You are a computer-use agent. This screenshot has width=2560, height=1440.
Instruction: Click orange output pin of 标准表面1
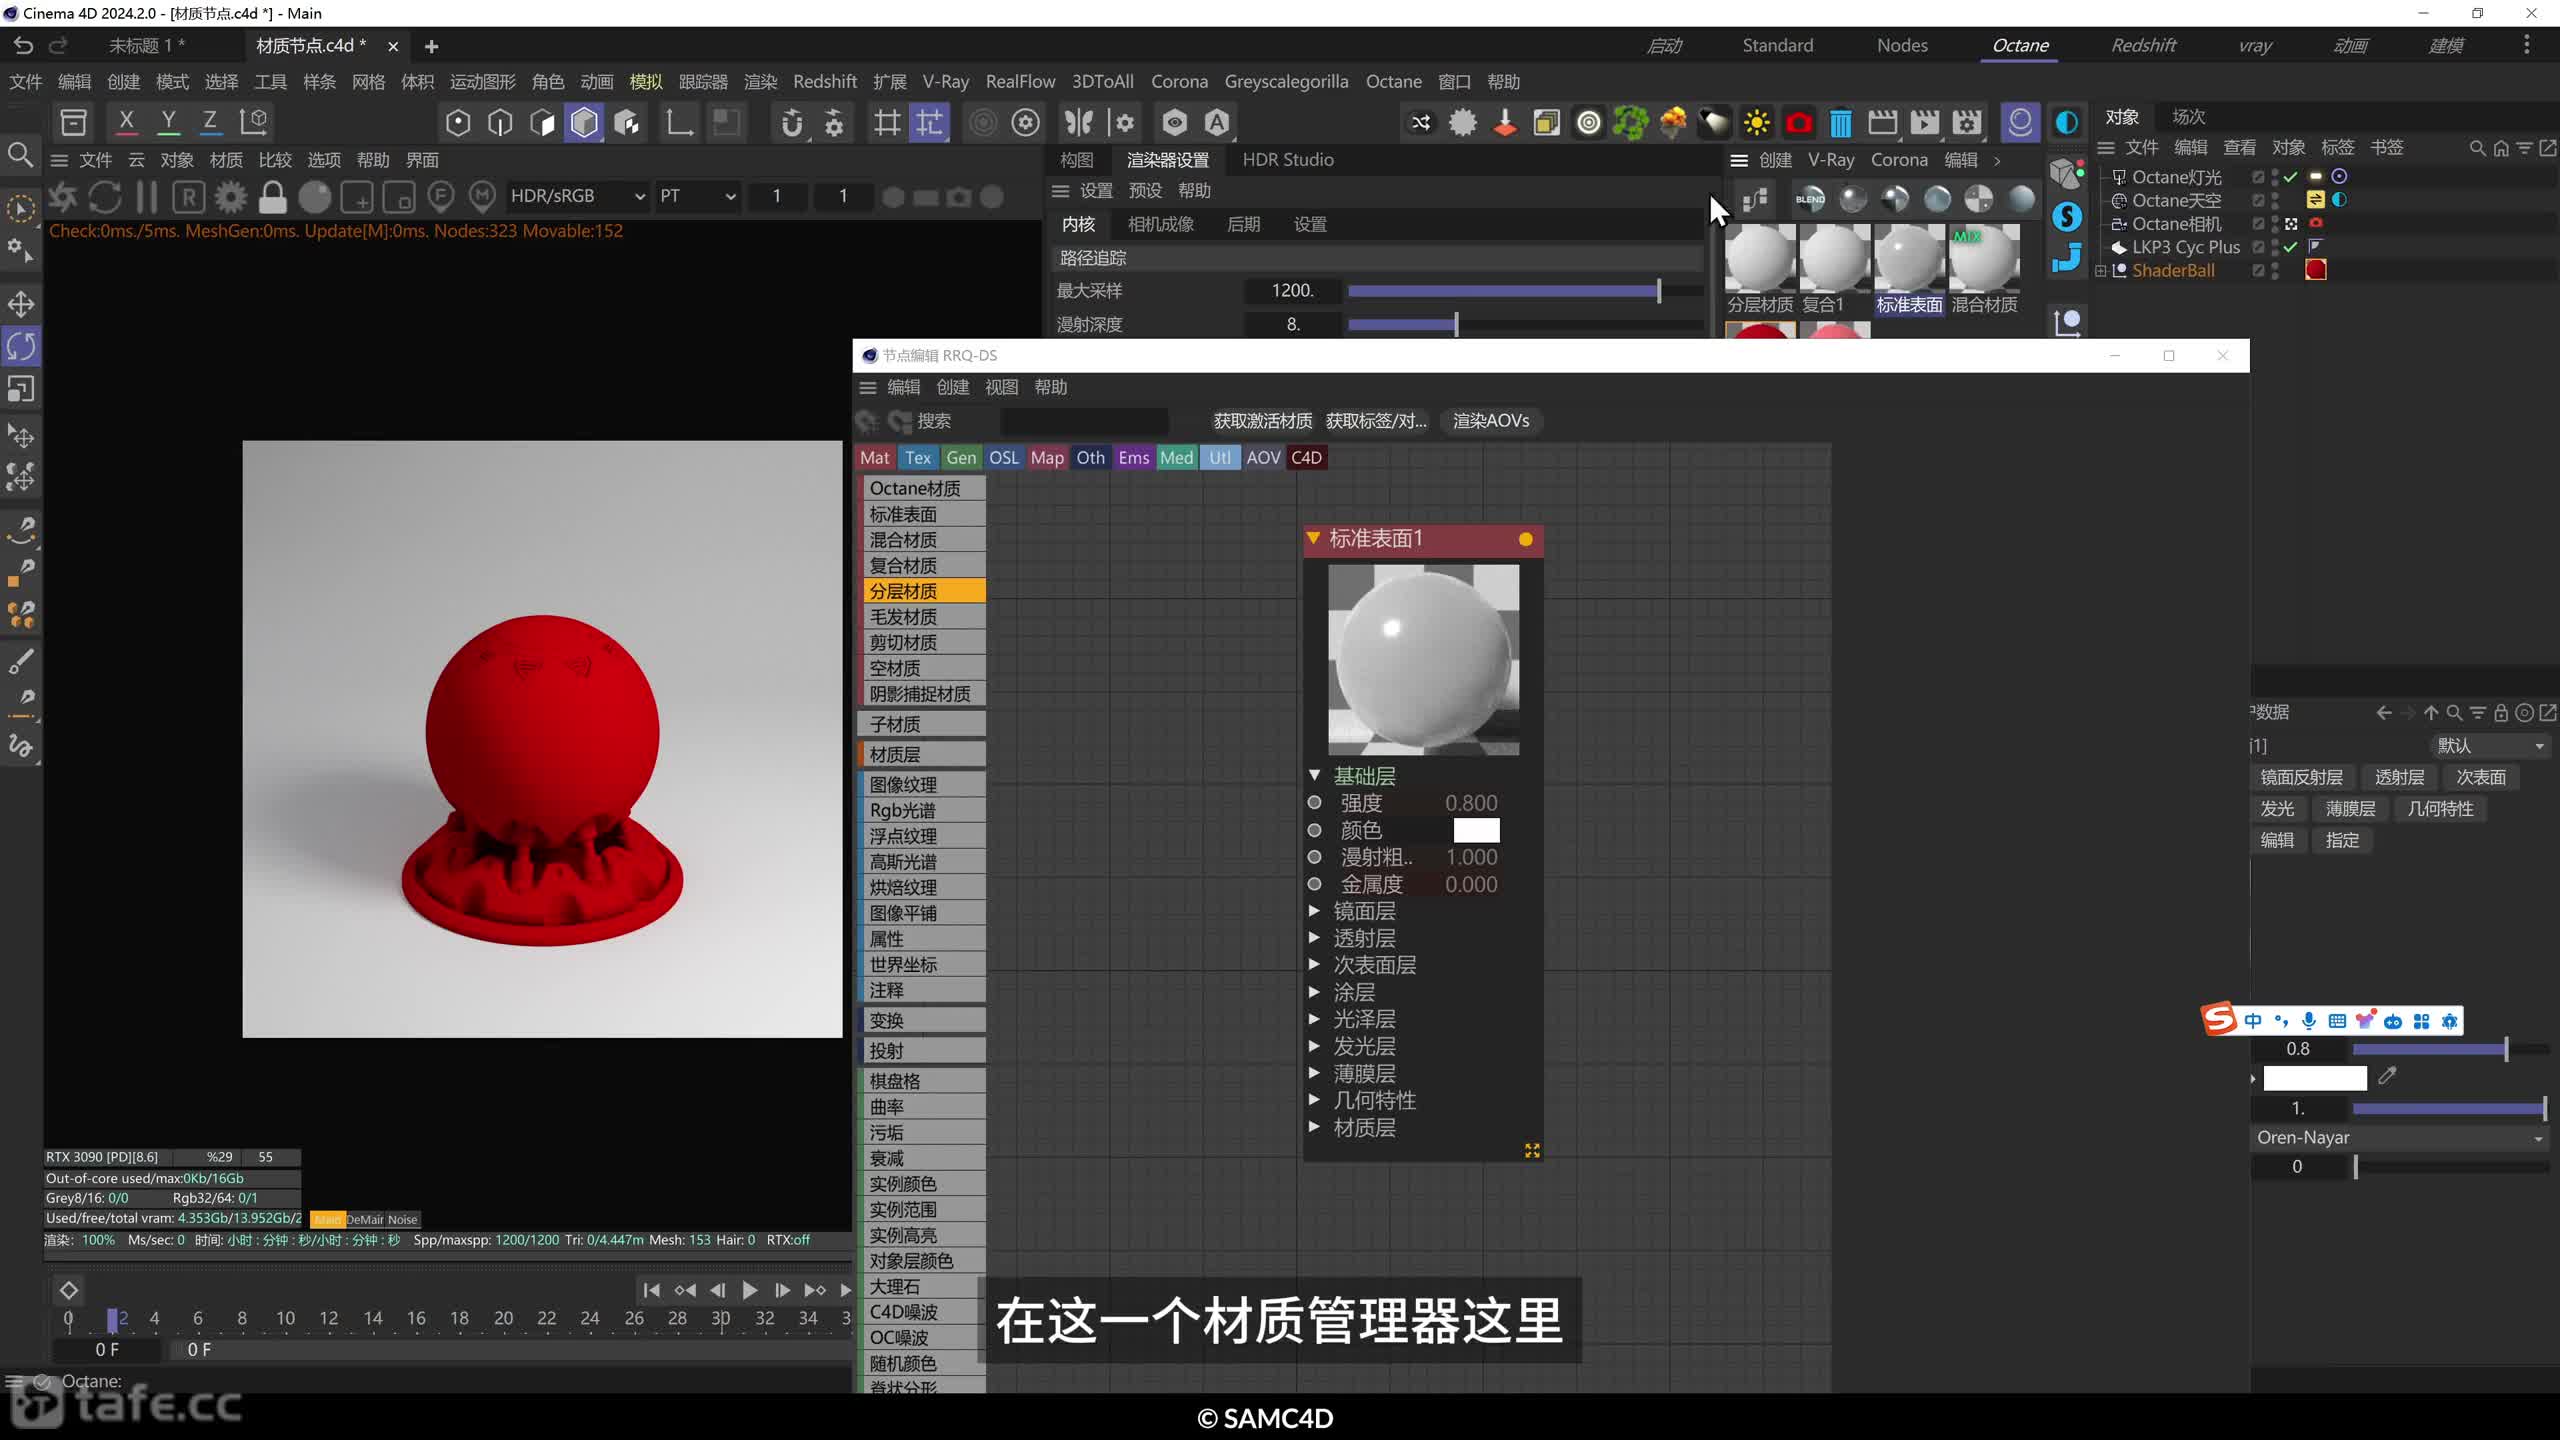tap(1525, 539)
